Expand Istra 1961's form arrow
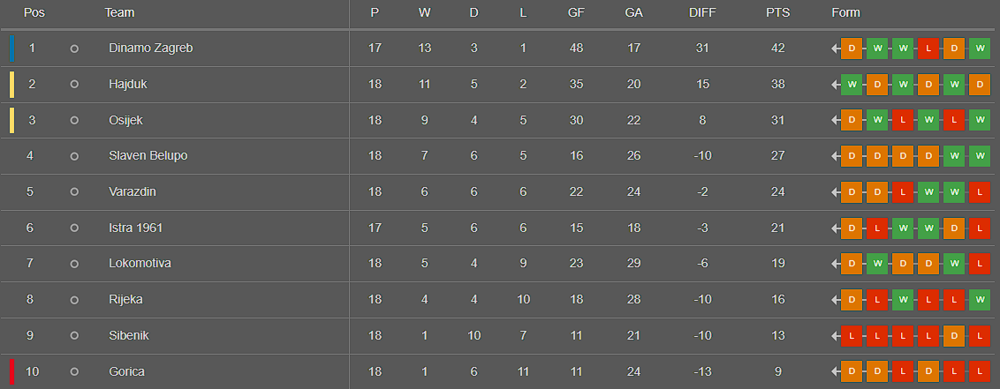Image resolution: width=1000 pixels, height=389 pixels. pyautogui.click(x=835, y=229)
